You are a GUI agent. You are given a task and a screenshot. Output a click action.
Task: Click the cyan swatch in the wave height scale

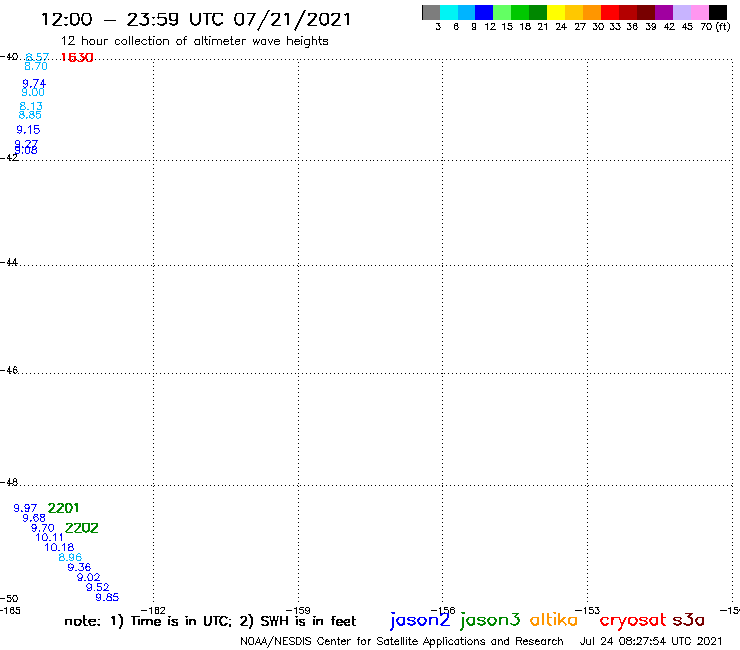coord(449,12)
